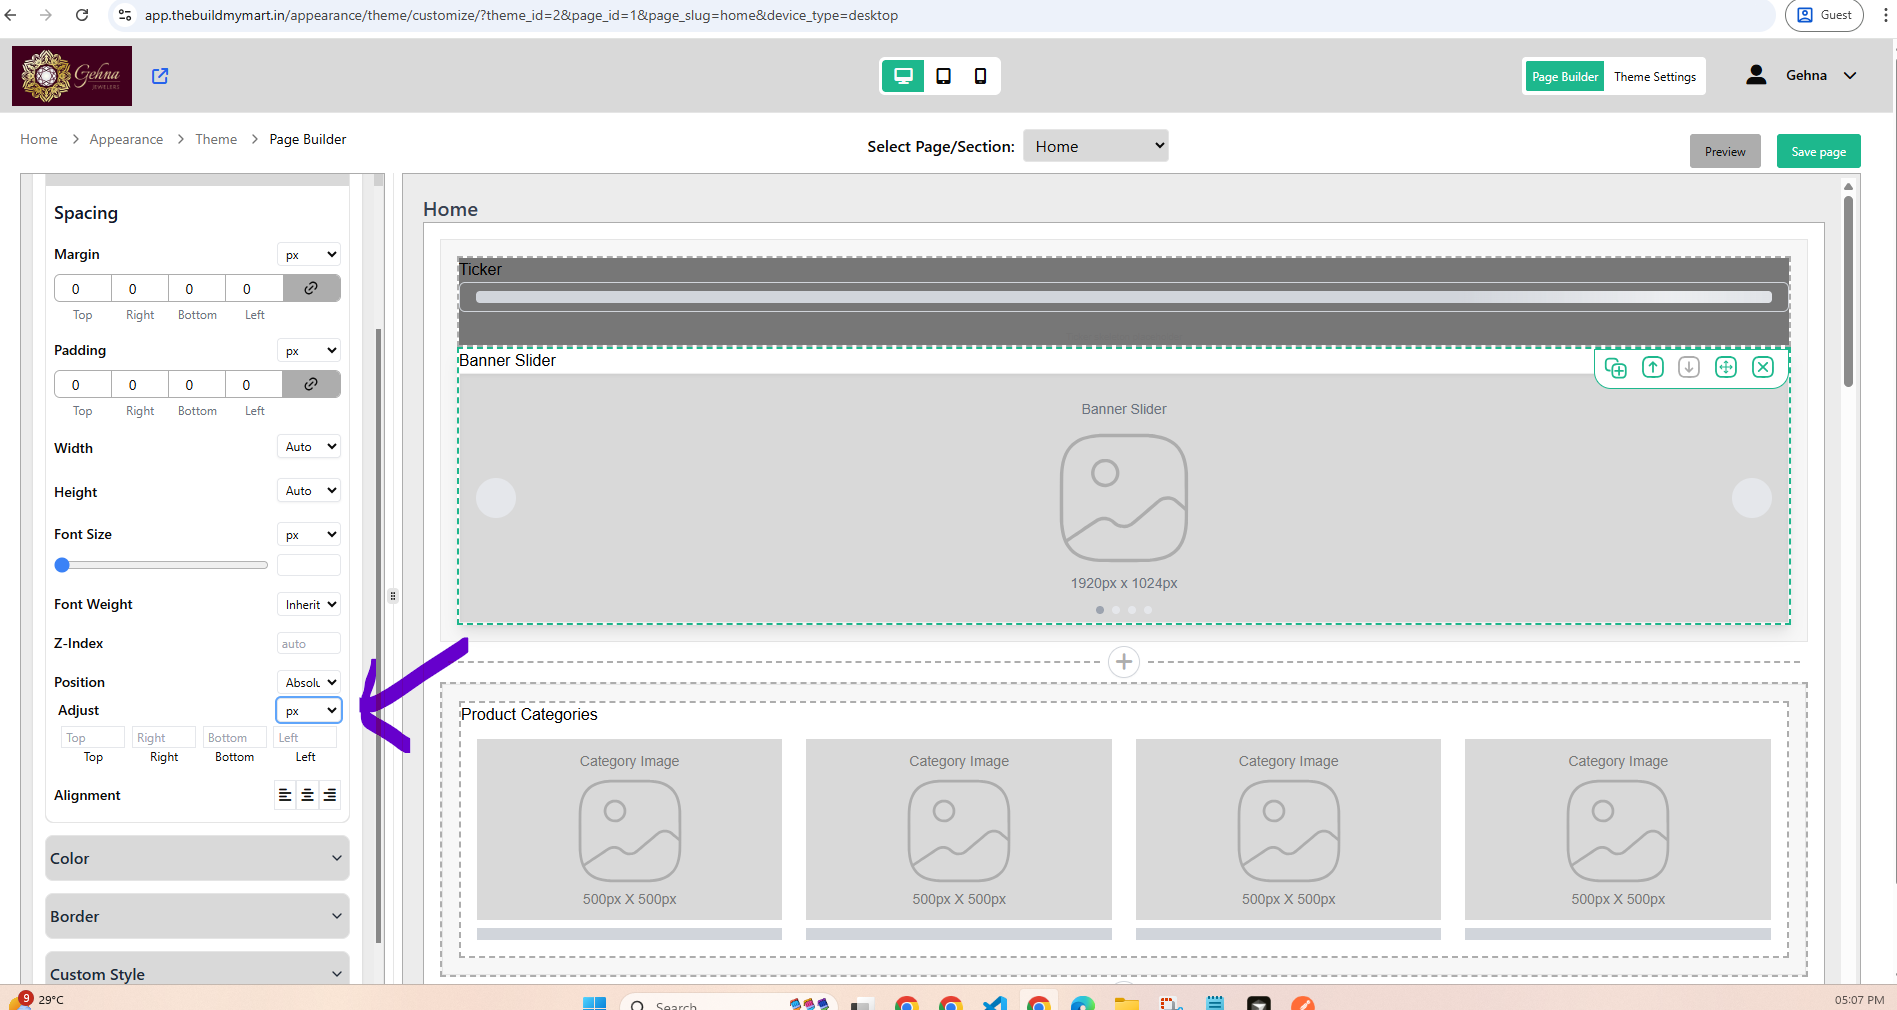Duplicate the Banner Slider section
The height and width of the screenshot is (1010, 1897).
(x=1615, y=368)
